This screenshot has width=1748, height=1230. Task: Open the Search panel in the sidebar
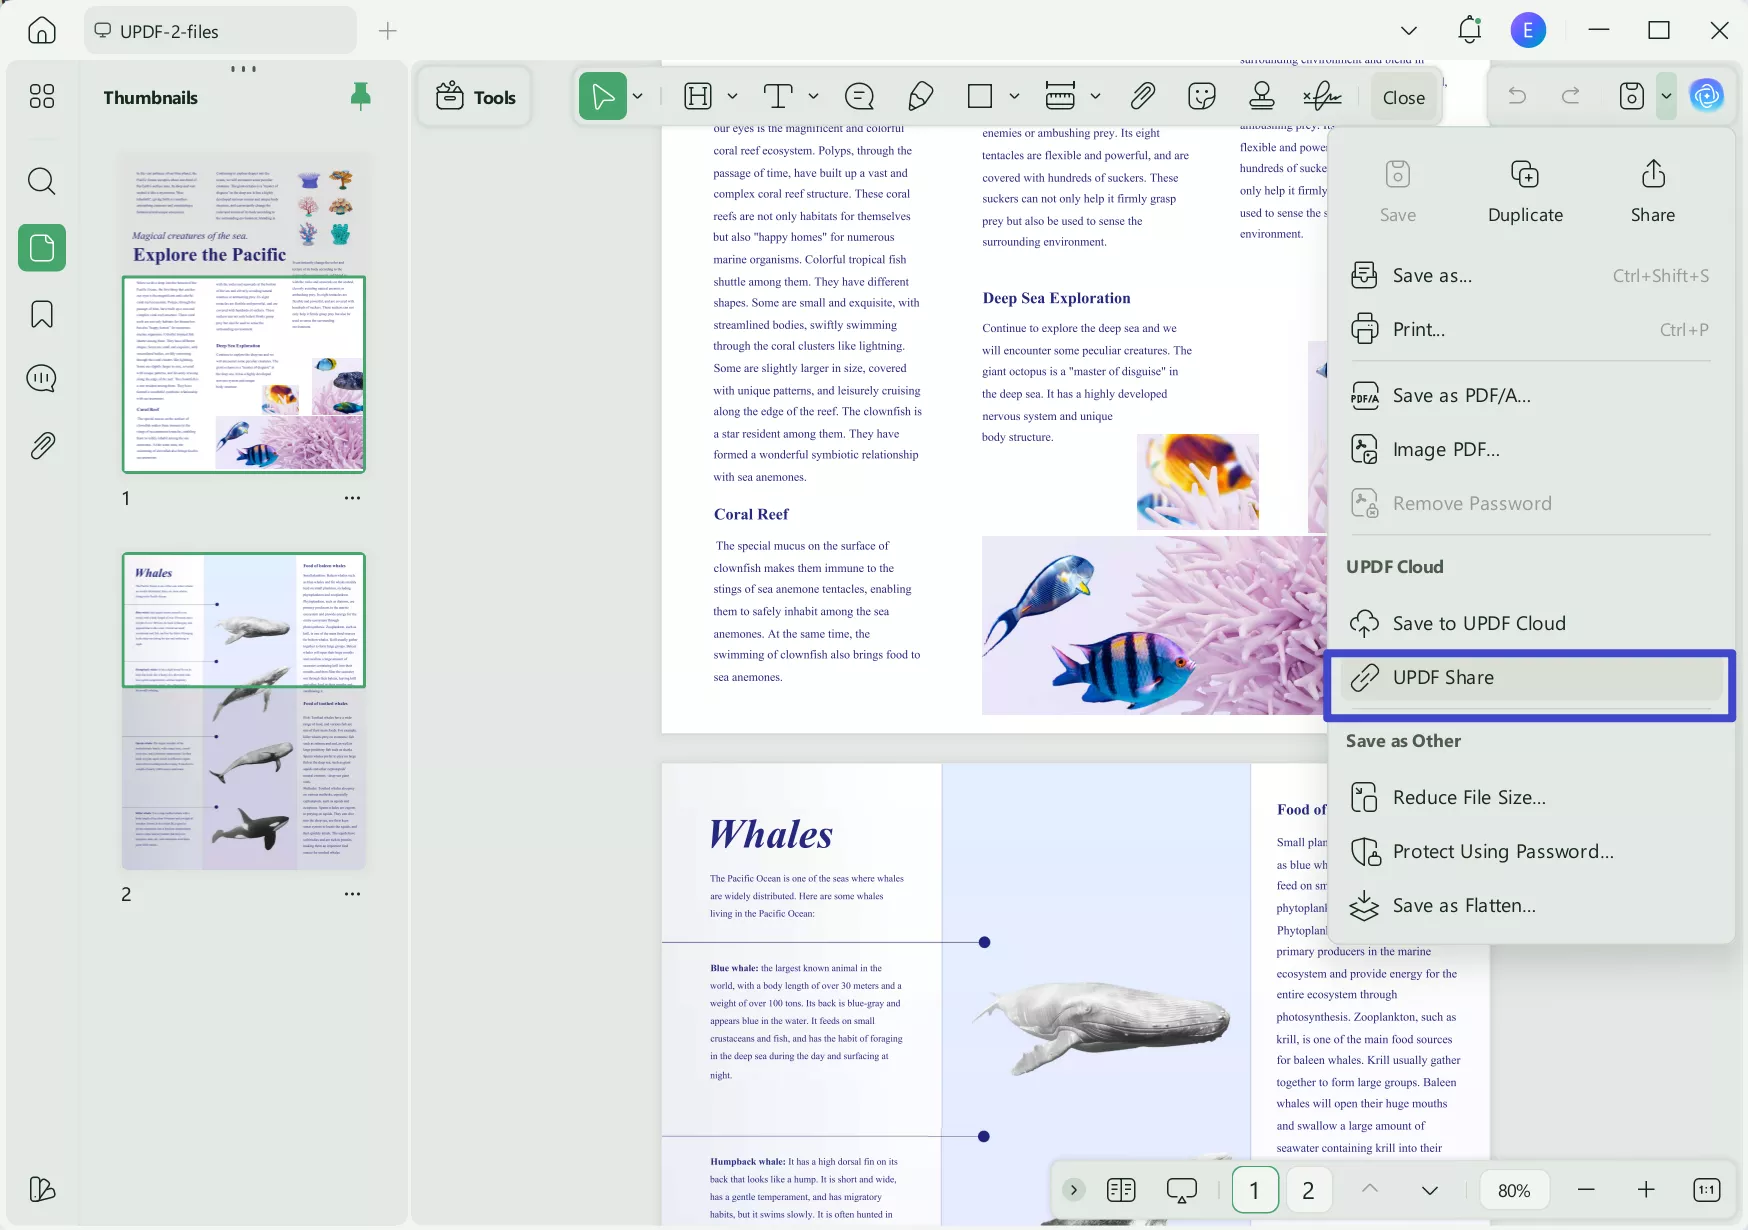pos(41,181)
